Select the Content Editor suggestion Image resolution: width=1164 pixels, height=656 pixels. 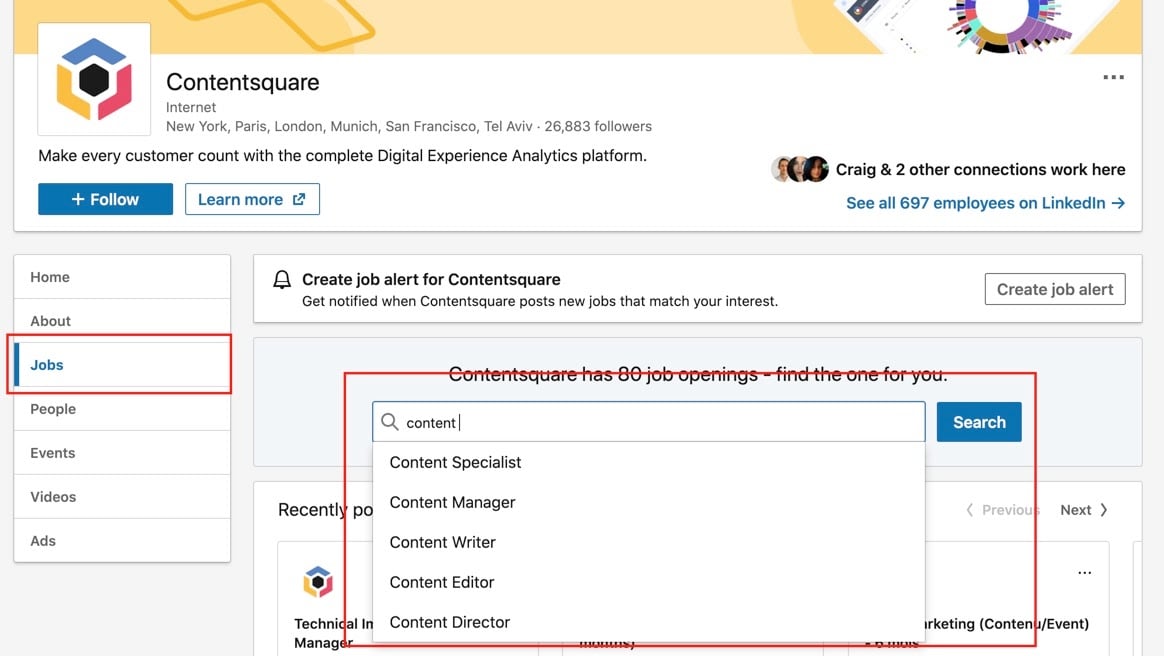[x=442, y=582]
